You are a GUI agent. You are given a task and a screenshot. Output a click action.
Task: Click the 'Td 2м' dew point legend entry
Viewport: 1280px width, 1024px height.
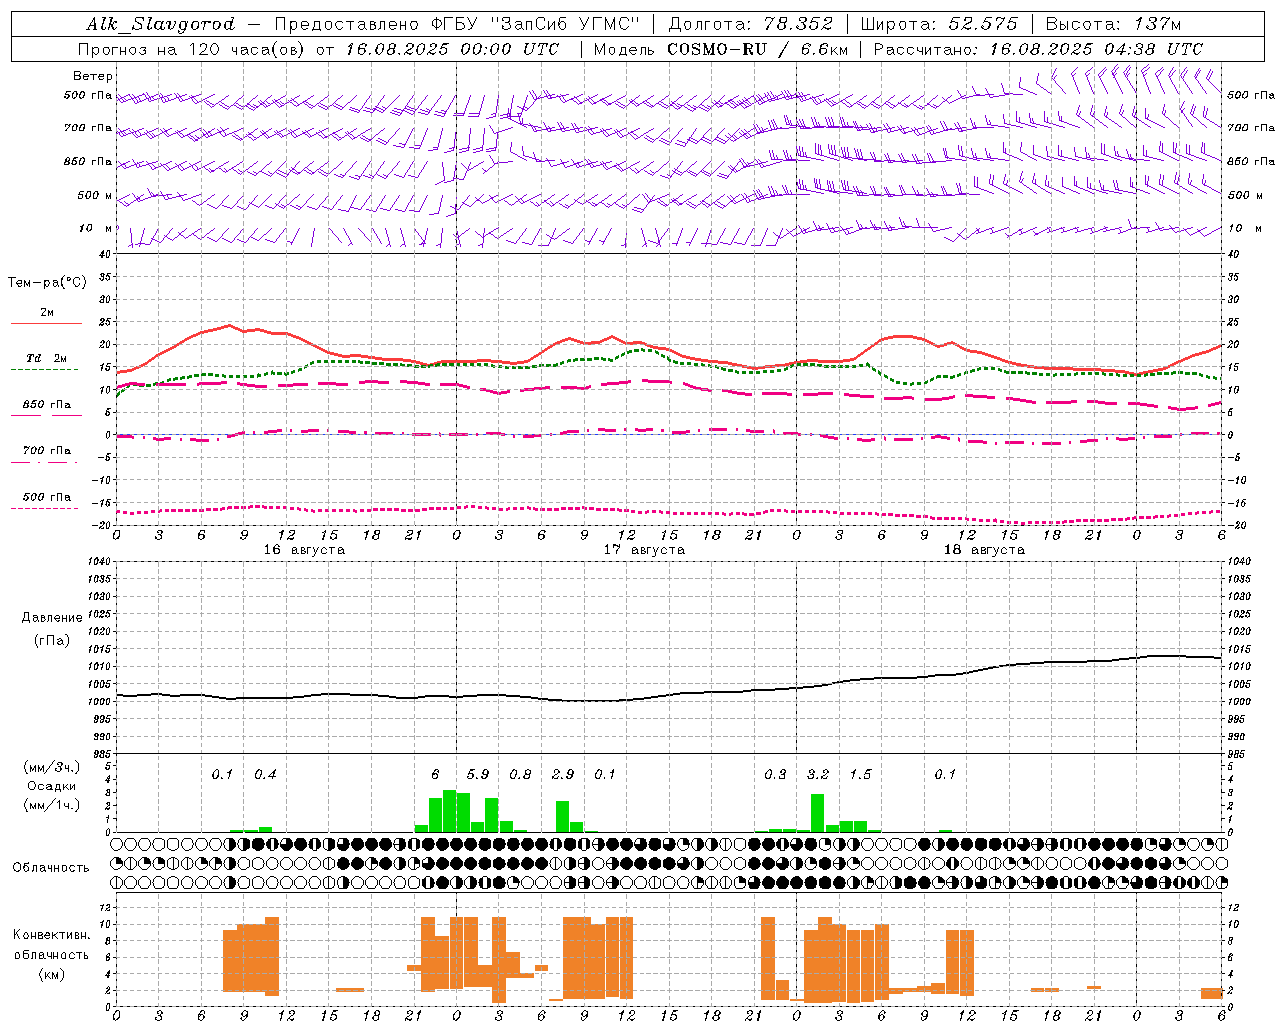point(46,358)
